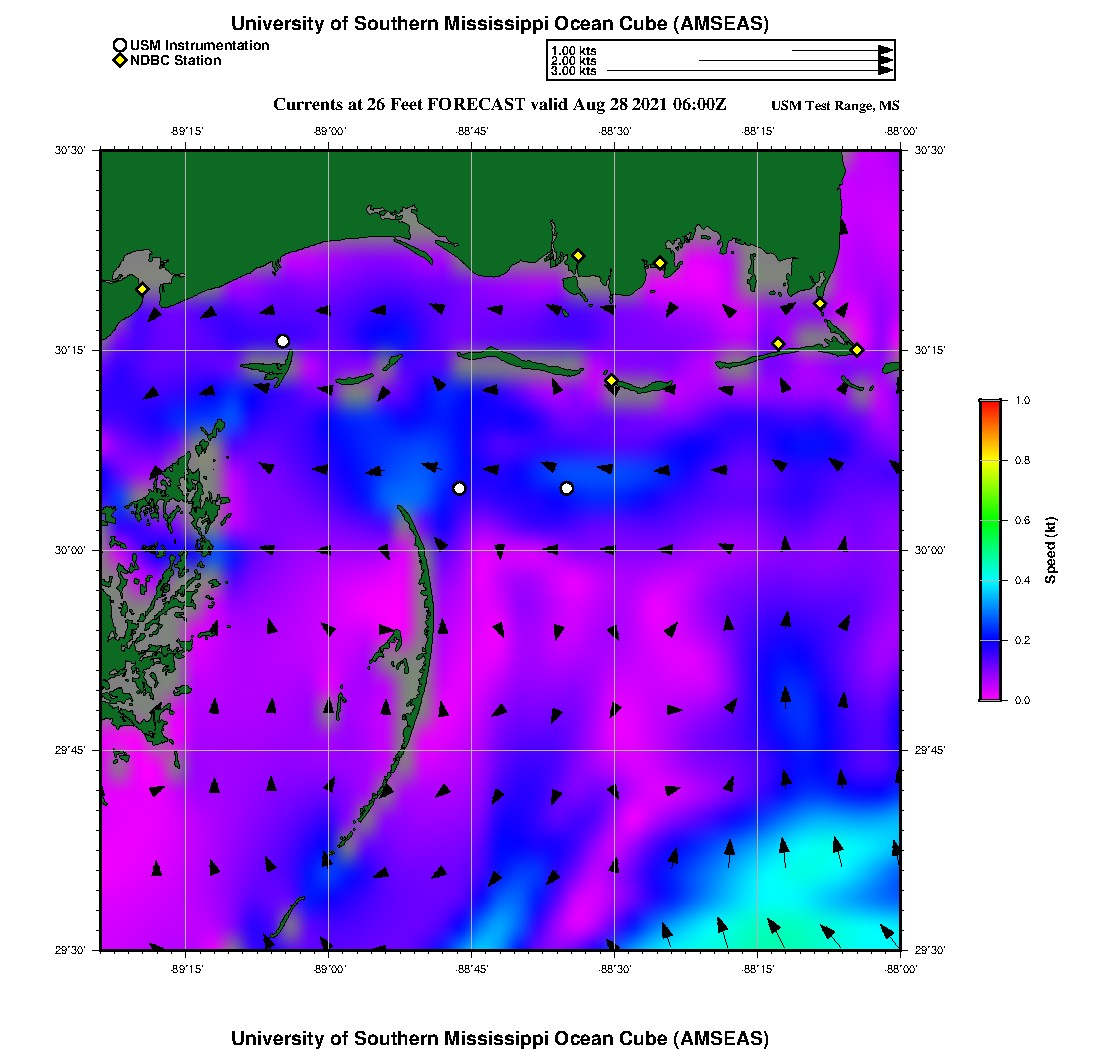Image resolution: width=1100 pixels, height=1050 pixels.
Task: Click the USM Instrumentation circle in the legend
Action: tap(120, 45)
